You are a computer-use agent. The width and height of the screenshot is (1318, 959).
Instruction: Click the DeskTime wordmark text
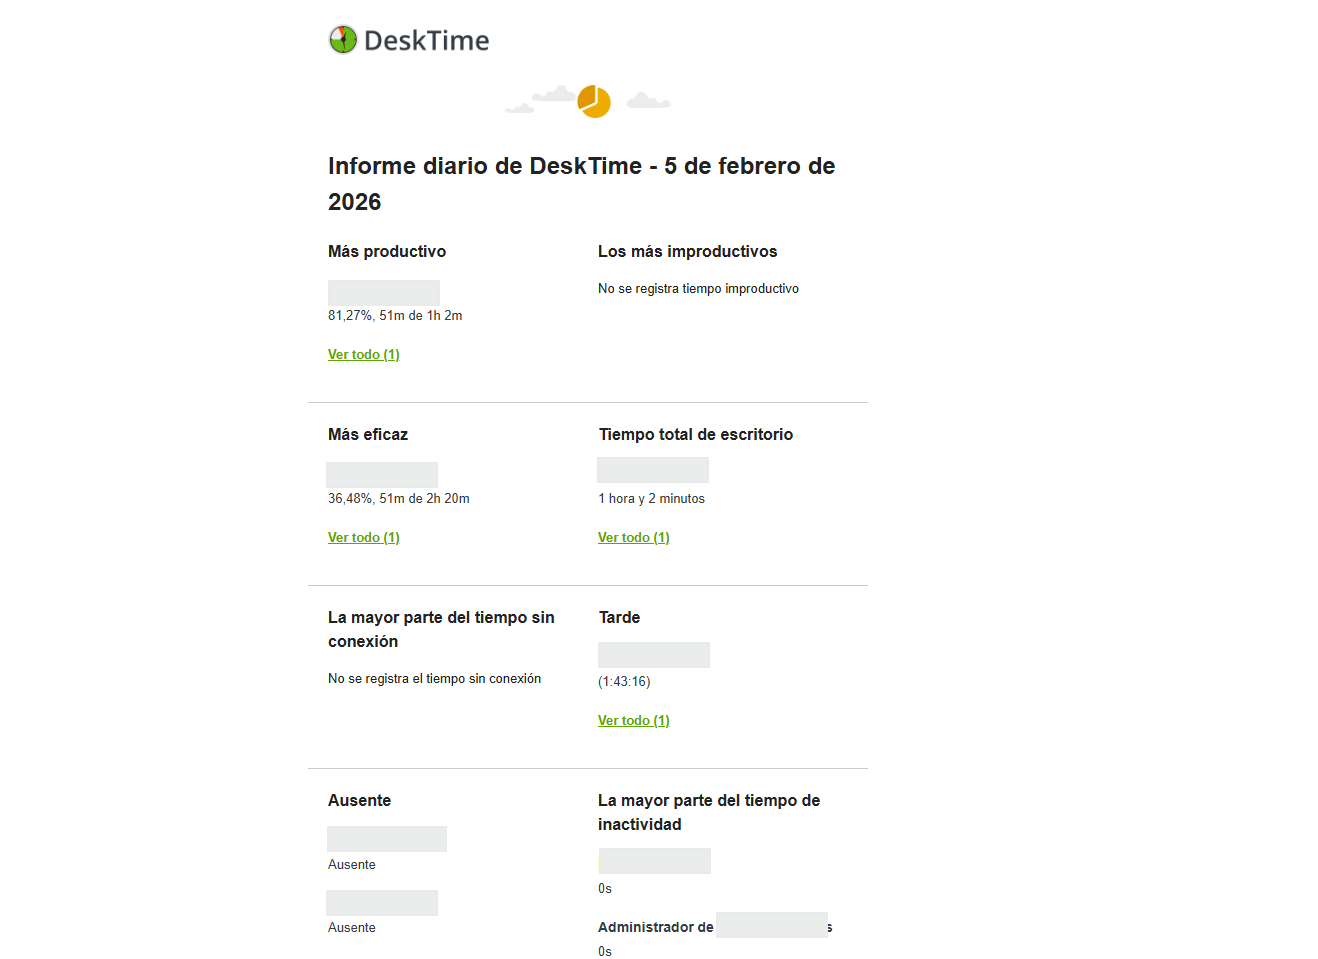pyautogui.click(x=426, y=41)
